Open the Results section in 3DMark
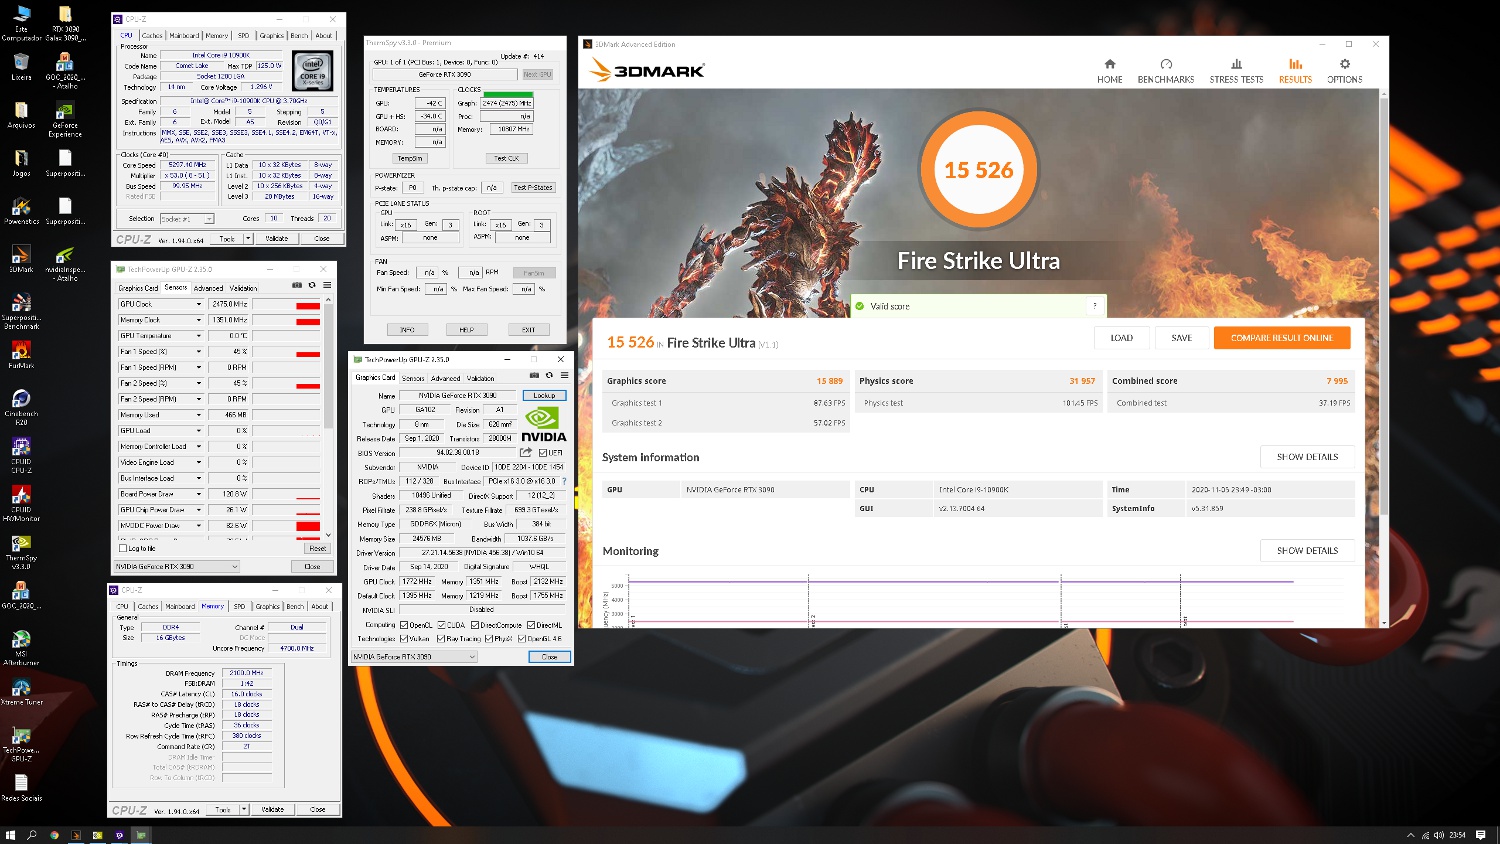 [x=1295, y=71]
